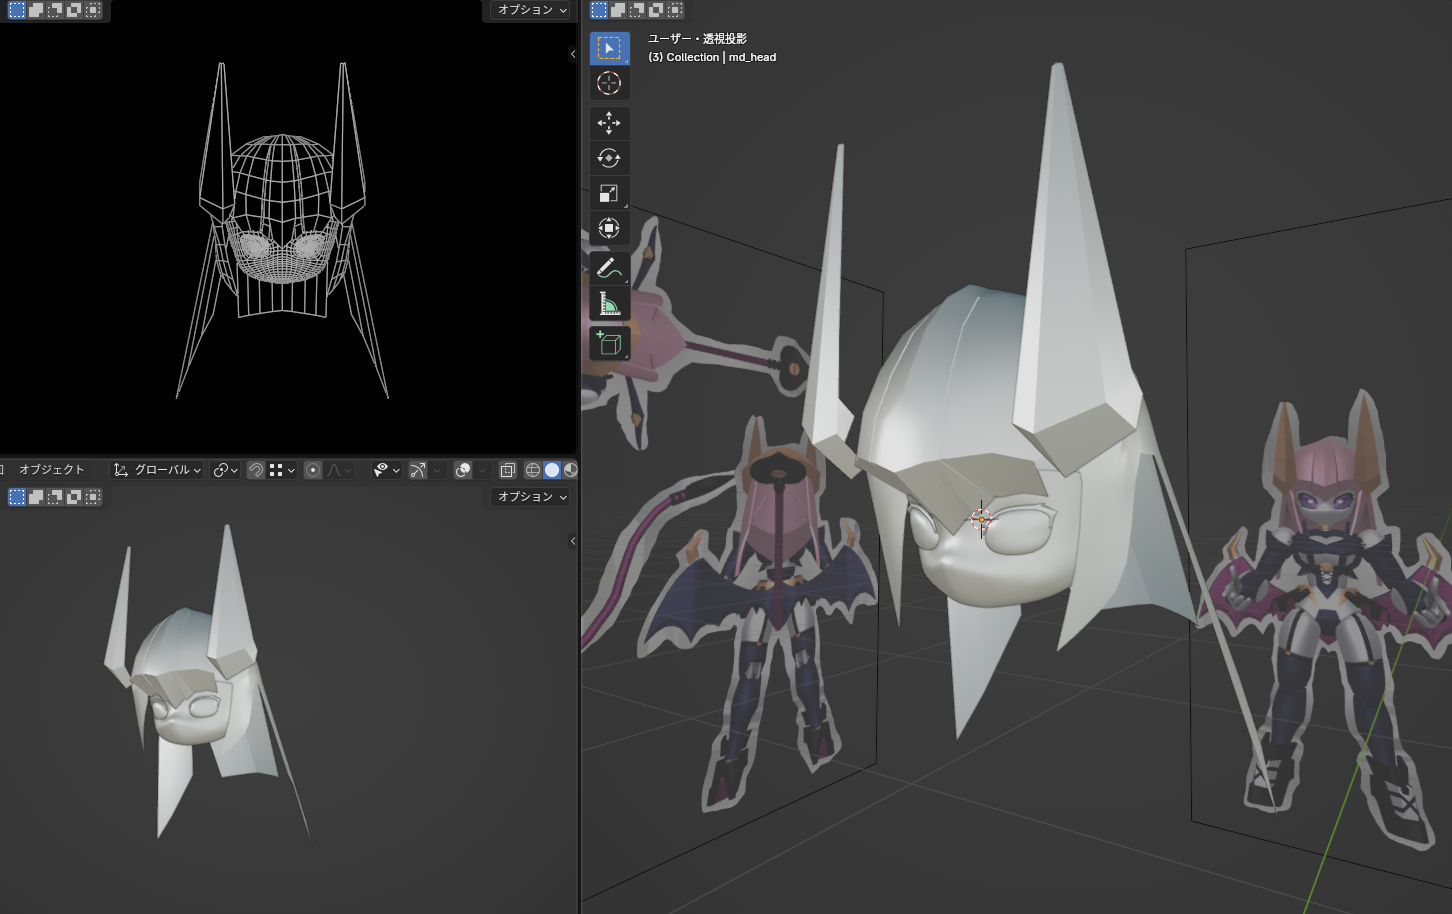Screen dimensions: 1452x914
Task: Choose the Rotate tool
Action: [x=609, y=158]
